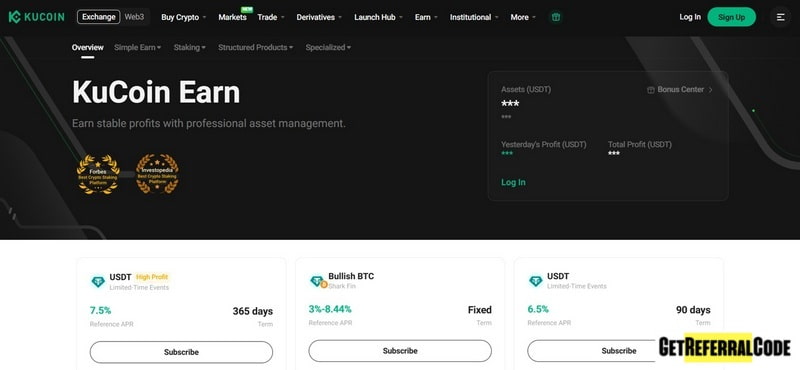Expand the Earn dropdown

coord(427,17)
